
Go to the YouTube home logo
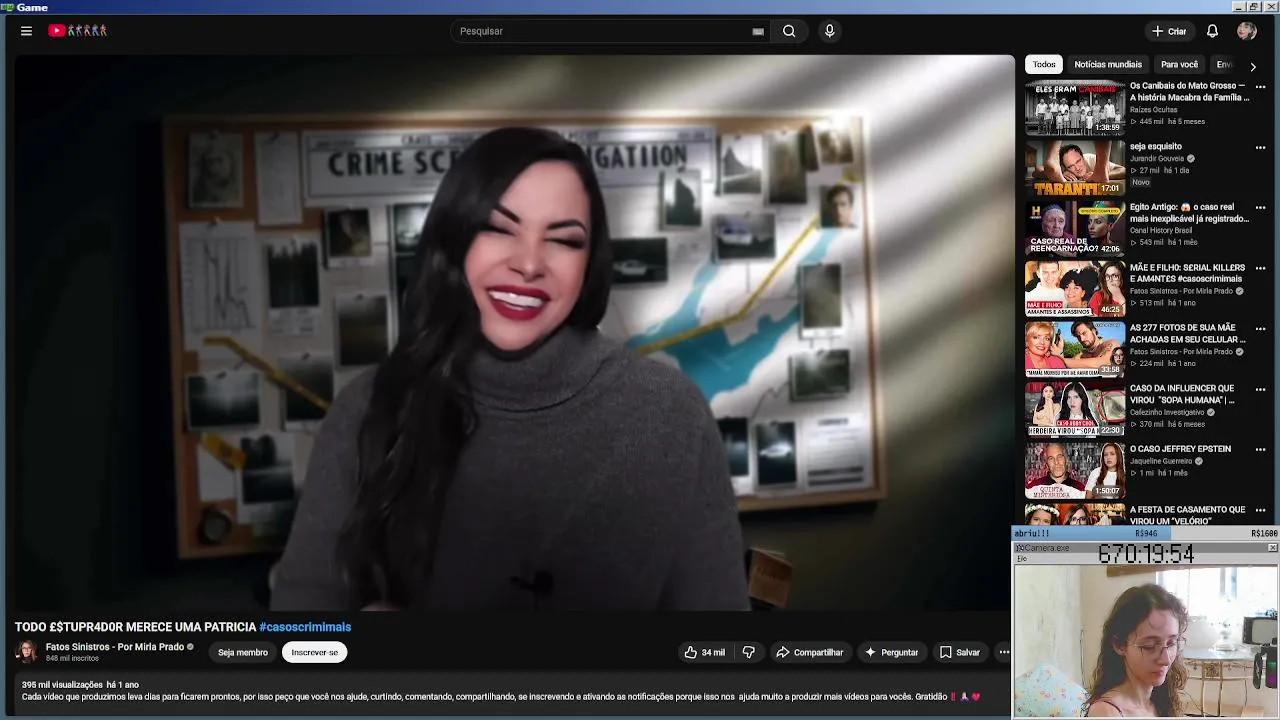pos(77,31)
